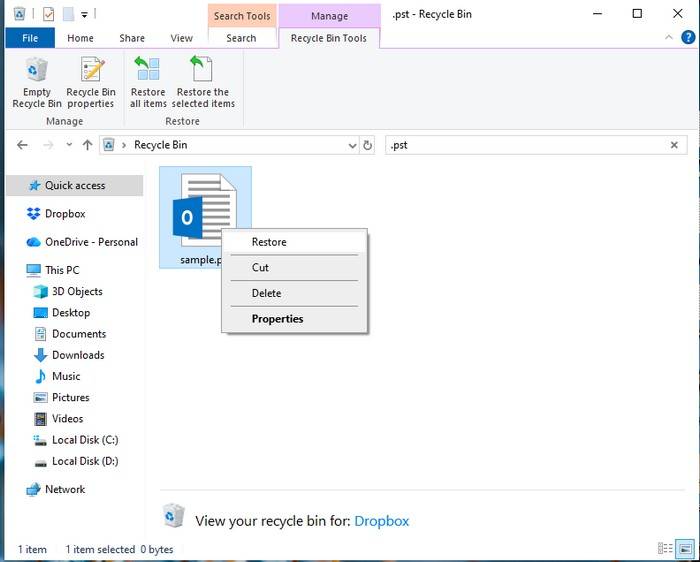Open Customize Quick Access Toolbar dropdown

[x=84, y=15]
